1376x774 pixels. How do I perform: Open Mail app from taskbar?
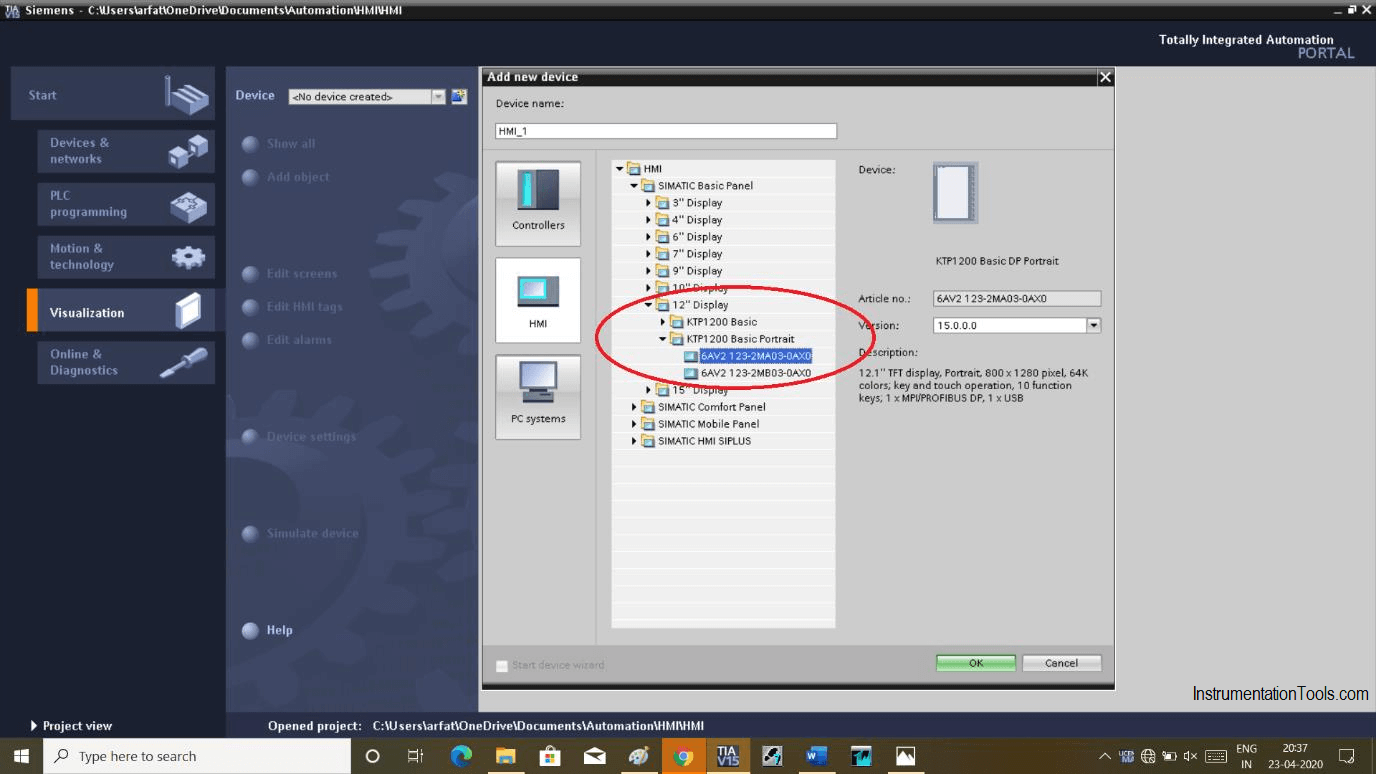coord(594,756)
